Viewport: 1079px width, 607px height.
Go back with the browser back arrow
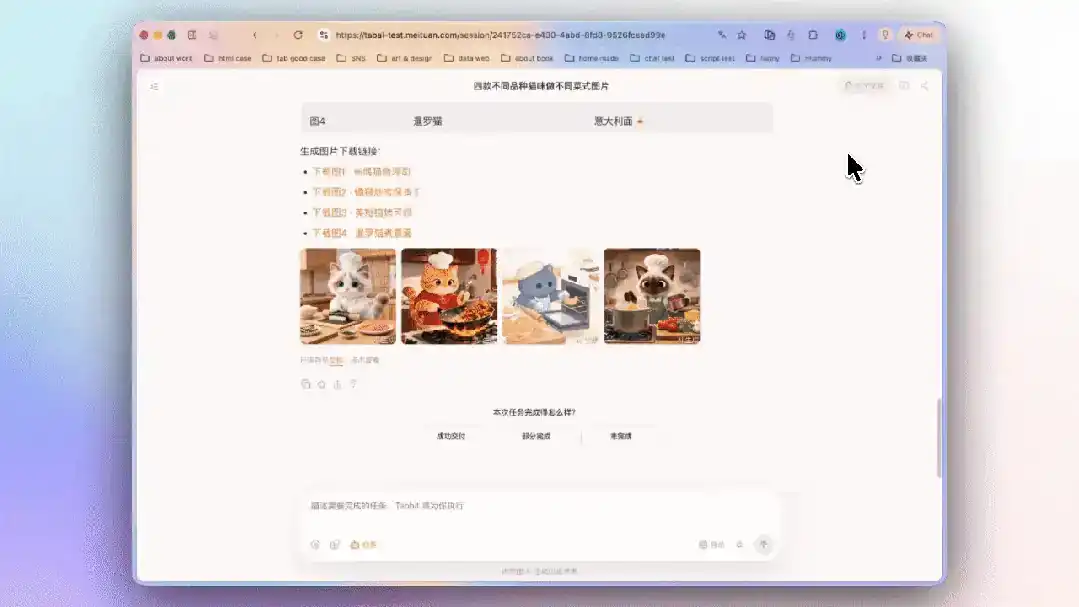[x=255, y=35]
